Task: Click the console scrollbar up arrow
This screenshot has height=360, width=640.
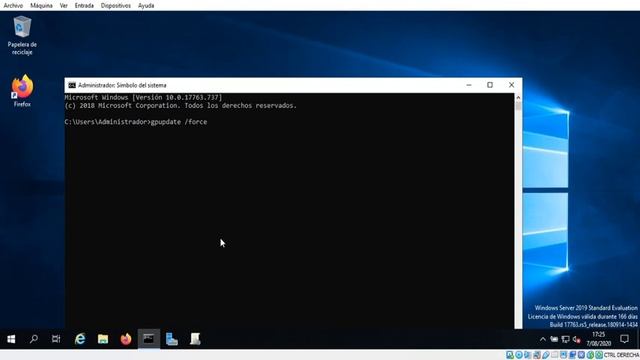Action: tap(518, 97)
